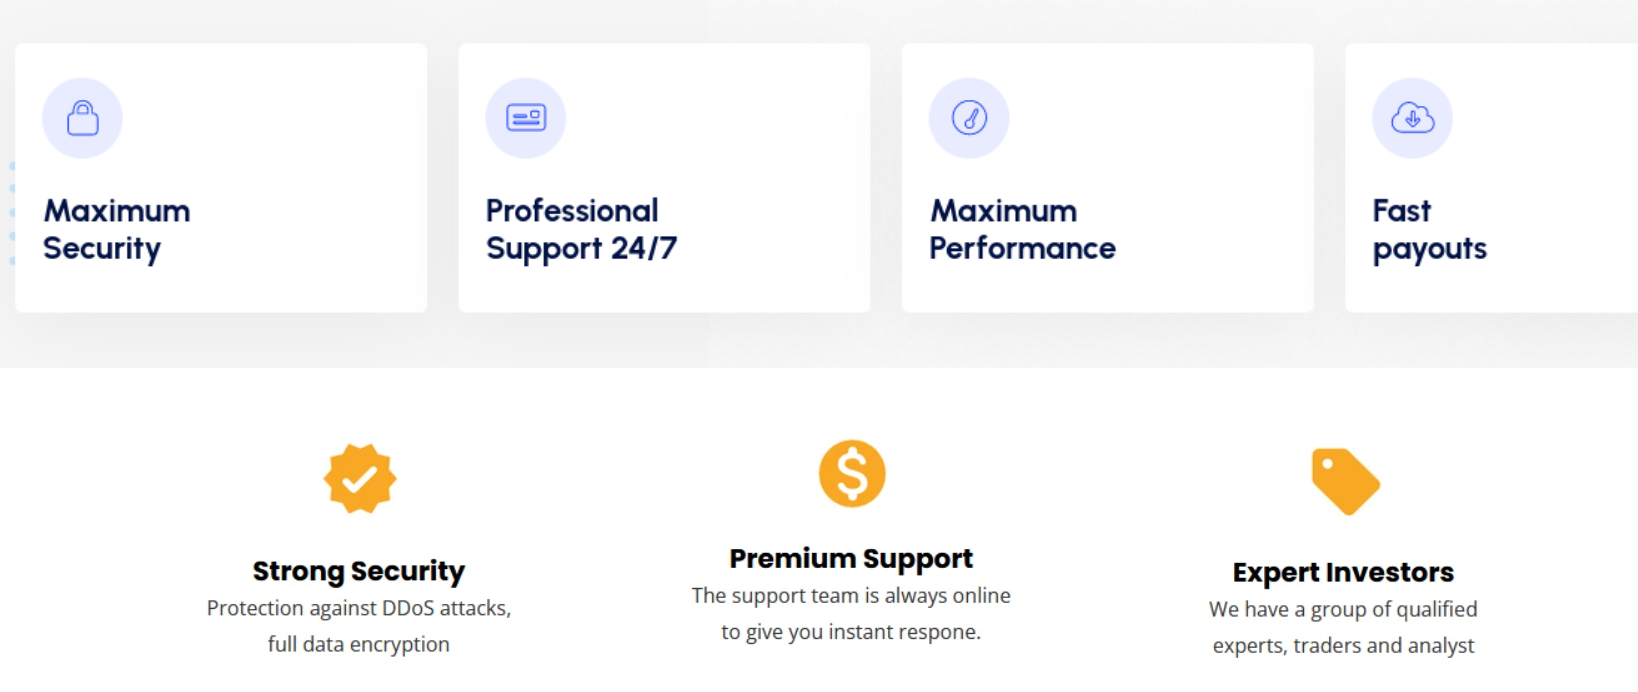Click the Expert Investors heading
This screenshot has height=692, width=1638.
tap(1343, 572)
